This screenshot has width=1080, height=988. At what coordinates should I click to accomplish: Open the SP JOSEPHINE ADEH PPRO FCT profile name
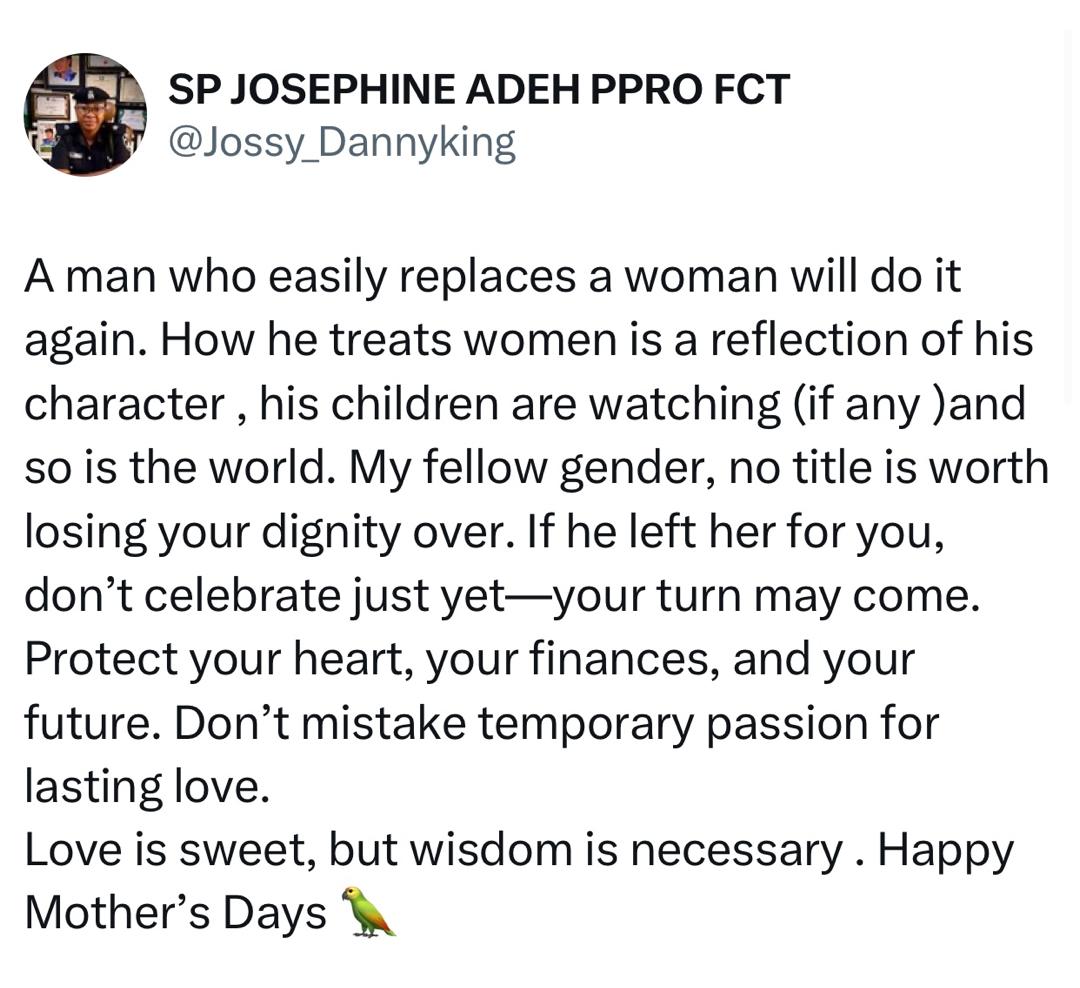click(x=478, y=91)
